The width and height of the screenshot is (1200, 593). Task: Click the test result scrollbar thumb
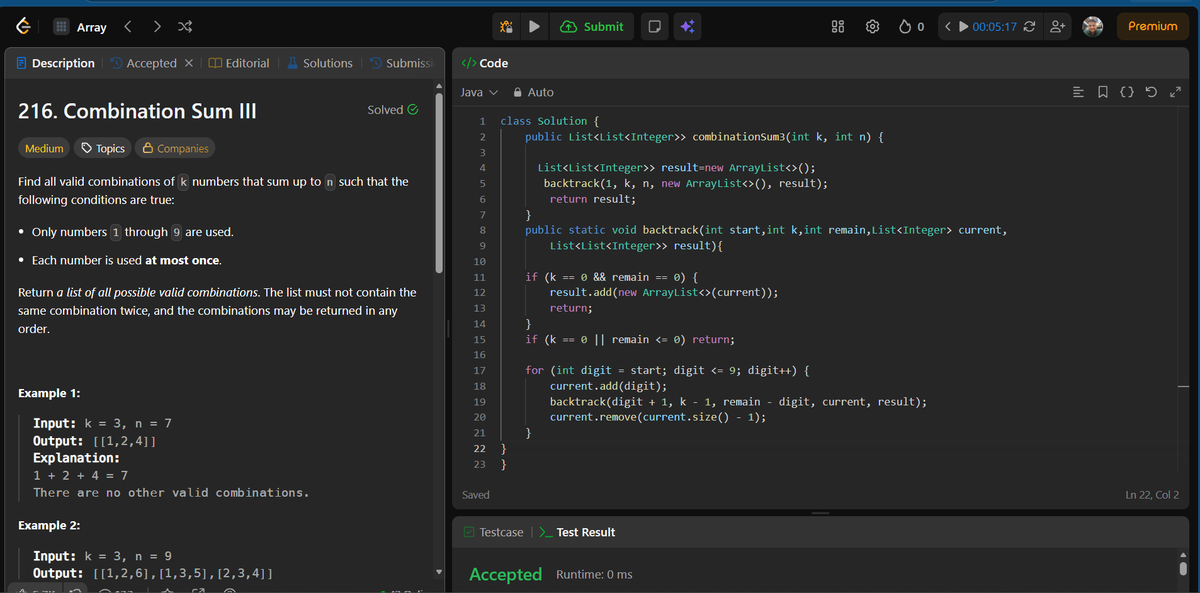pos(1184,569)
